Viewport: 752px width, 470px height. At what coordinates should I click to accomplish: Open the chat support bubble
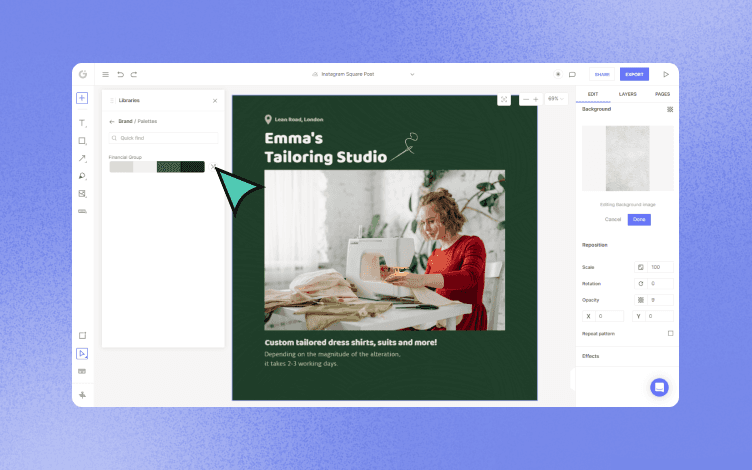pos(659,388)
